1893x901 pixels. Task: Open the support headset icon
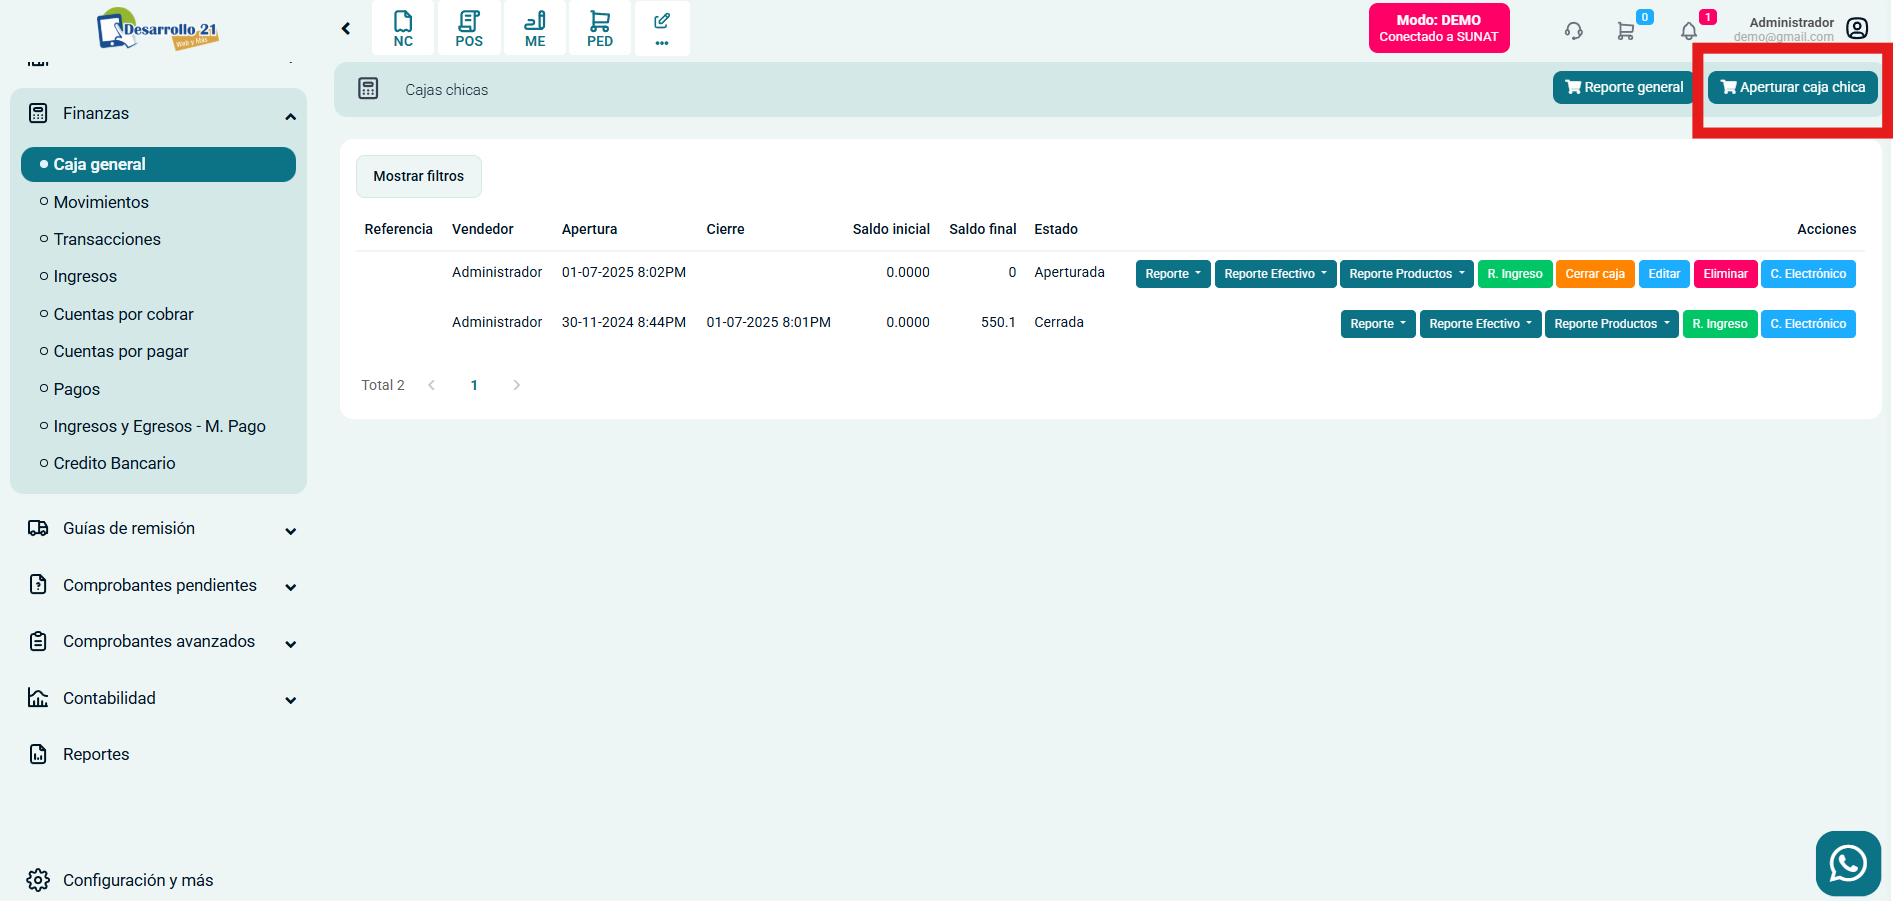pyautogui.click(x=1573, y=31)
